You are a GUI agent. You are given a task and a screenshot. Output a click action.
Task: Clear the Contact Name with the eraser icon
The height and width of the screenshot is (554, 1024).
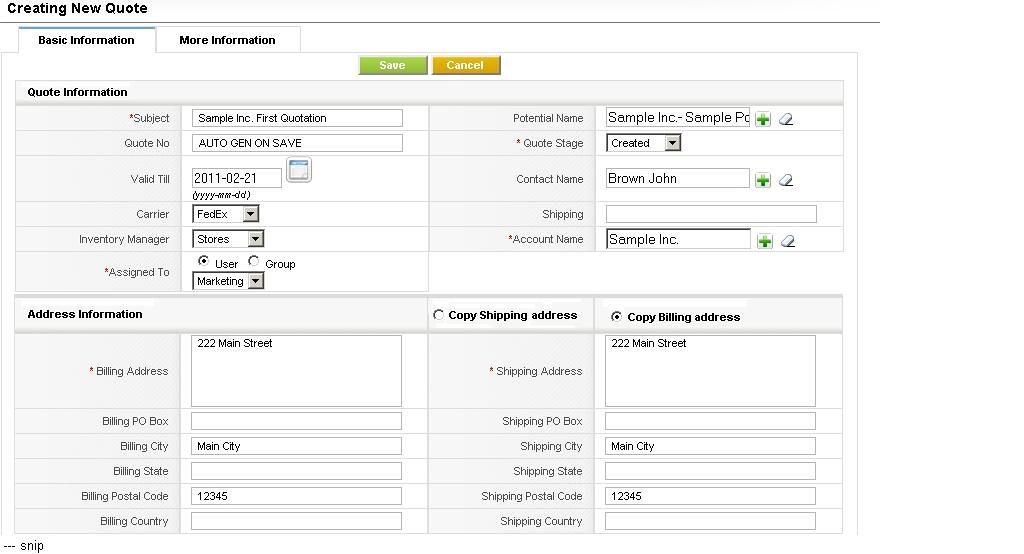point(786,180)
